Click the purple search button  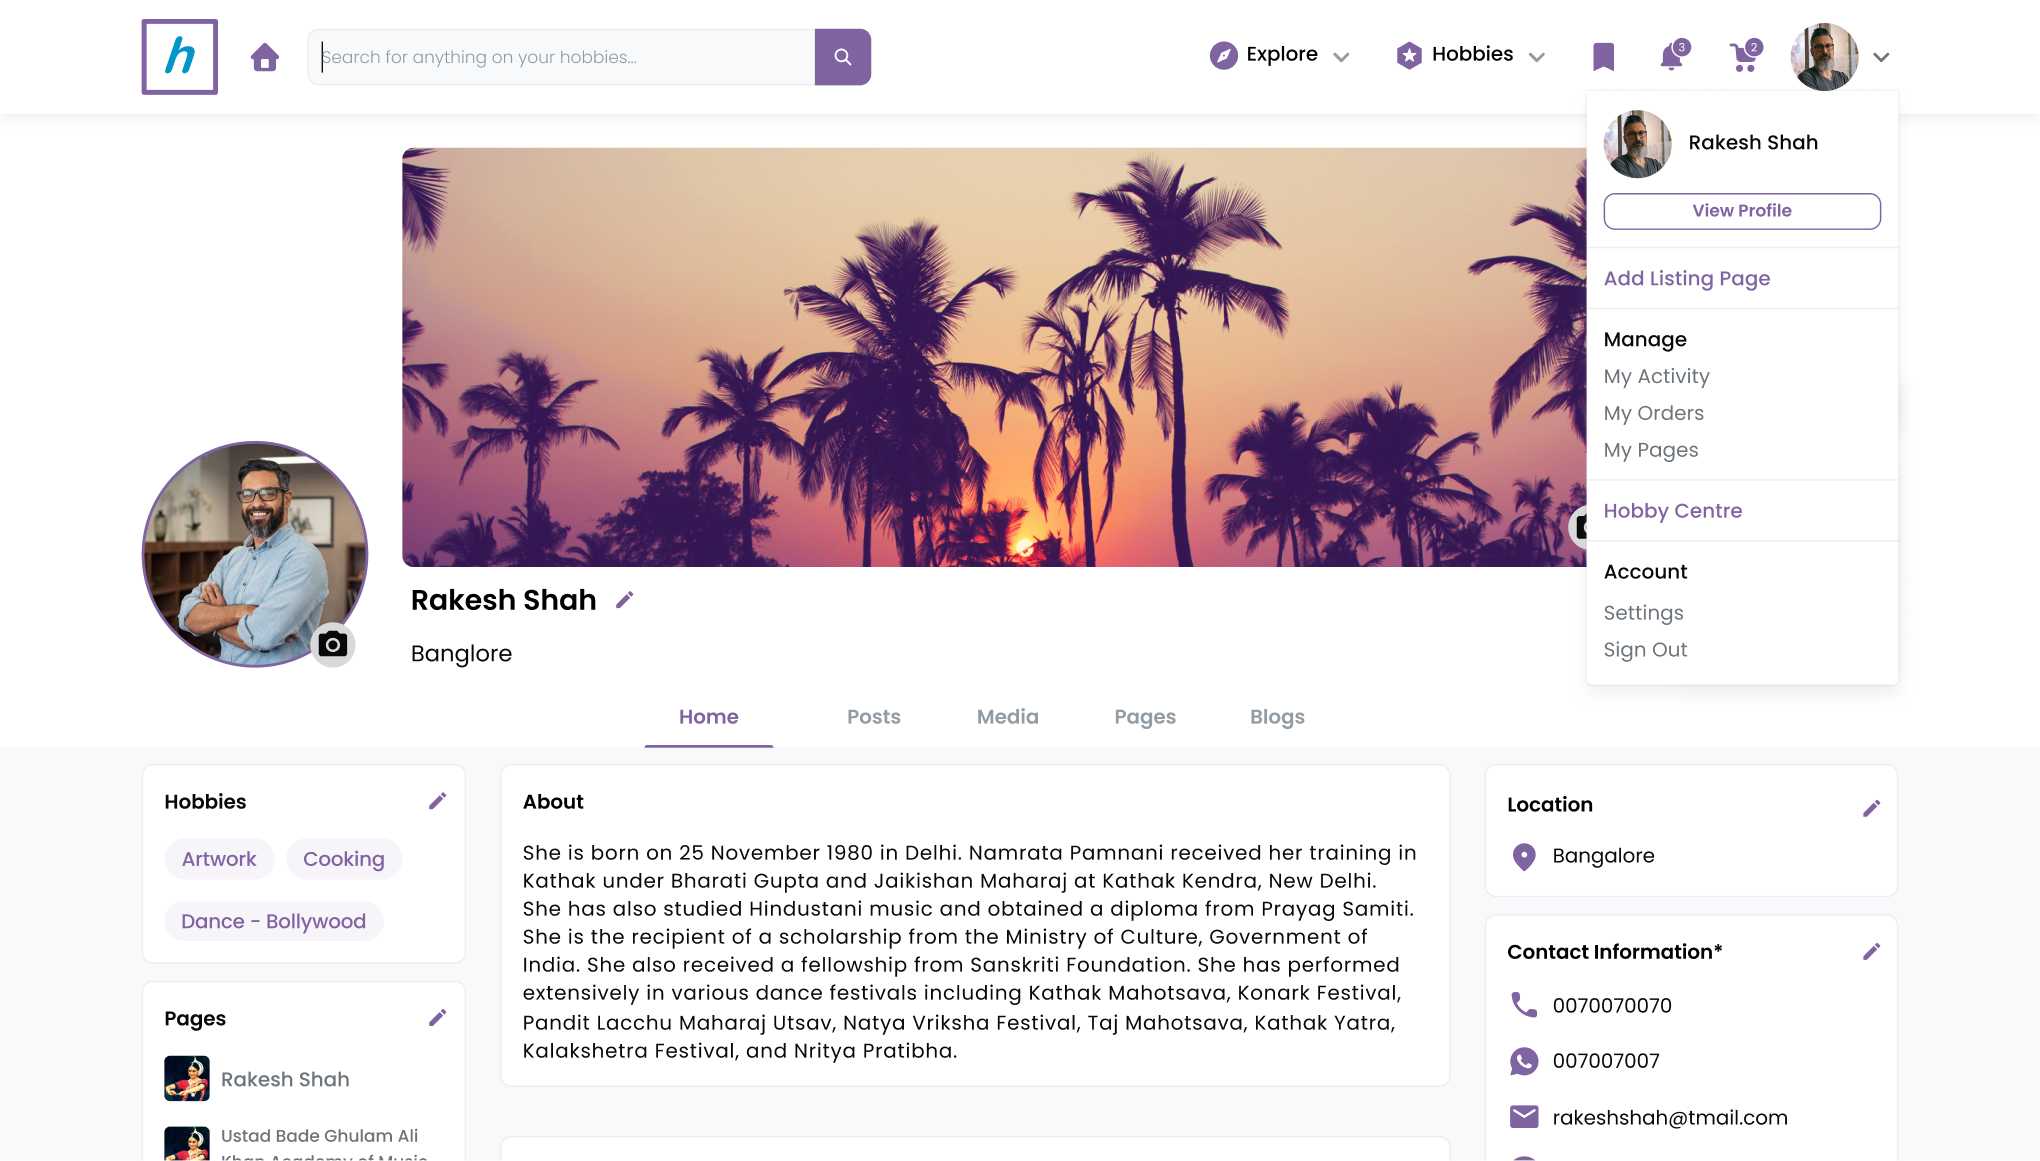tap(842, 57)
